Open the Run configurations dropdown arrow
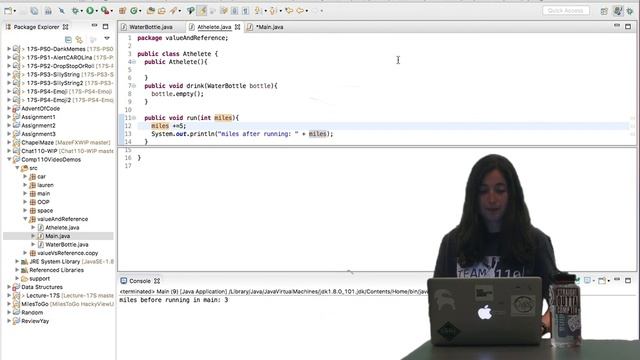 (96, 11)
